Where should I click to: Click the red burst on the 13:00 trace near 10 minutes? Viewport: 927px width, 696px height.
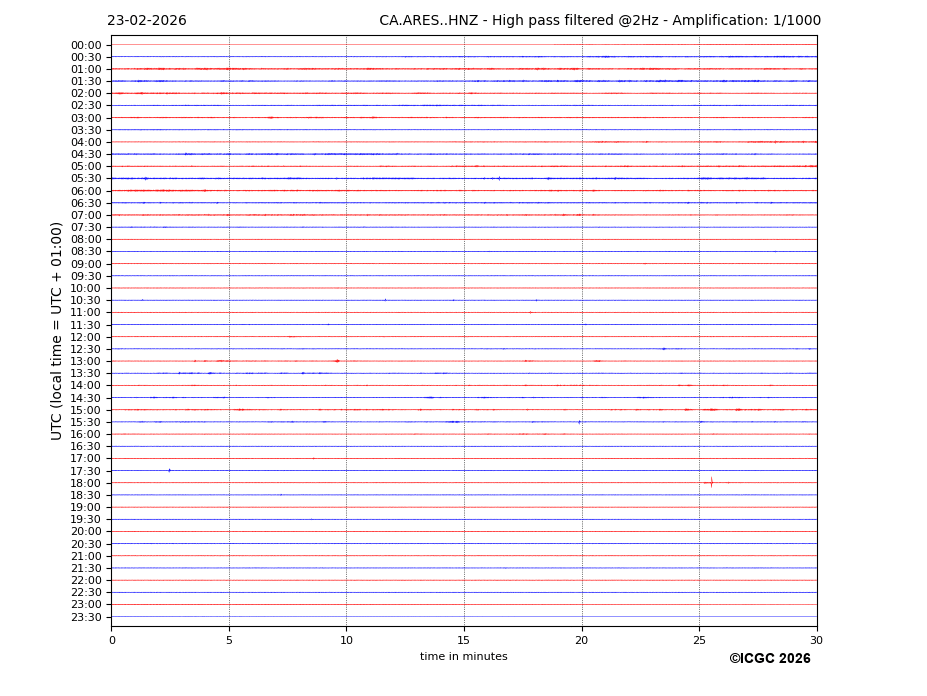pos(337,361)
